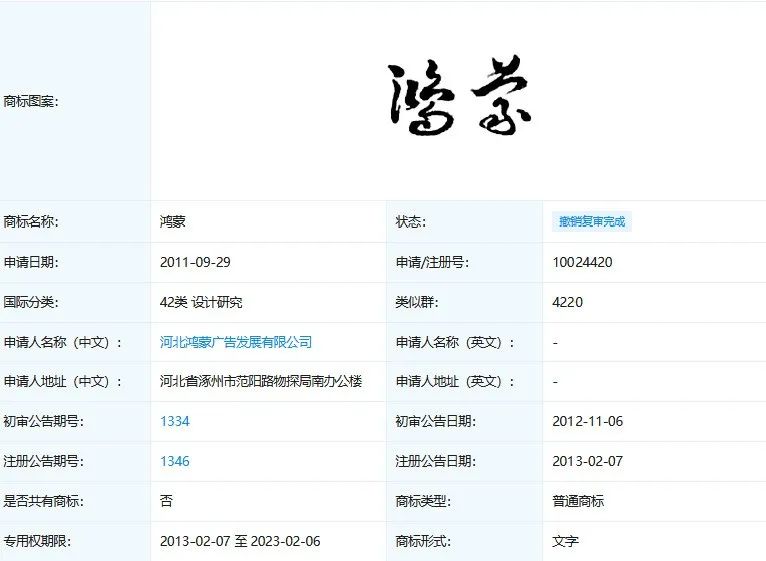Click the 注册公告期号 label
This screenshot has width=766, height=561.
coord(43,461)
